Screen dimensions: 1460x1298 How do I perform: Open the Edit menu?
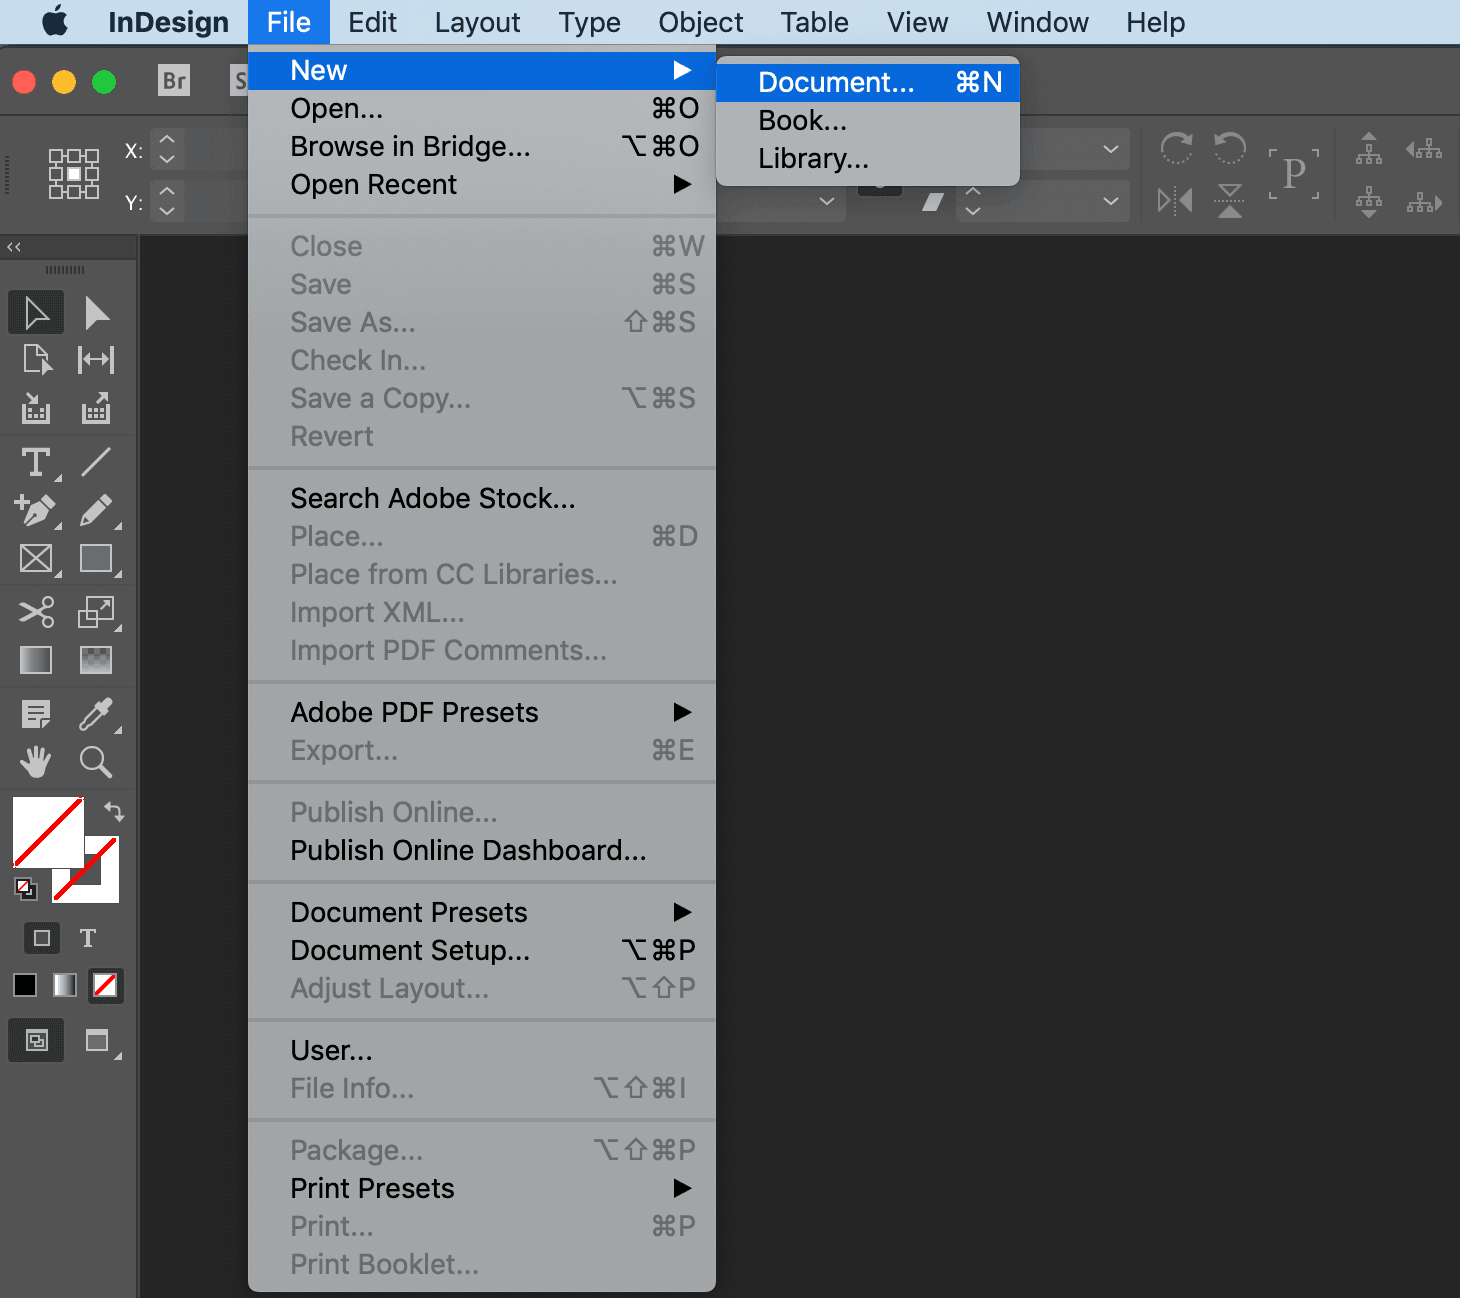[372, 22]
